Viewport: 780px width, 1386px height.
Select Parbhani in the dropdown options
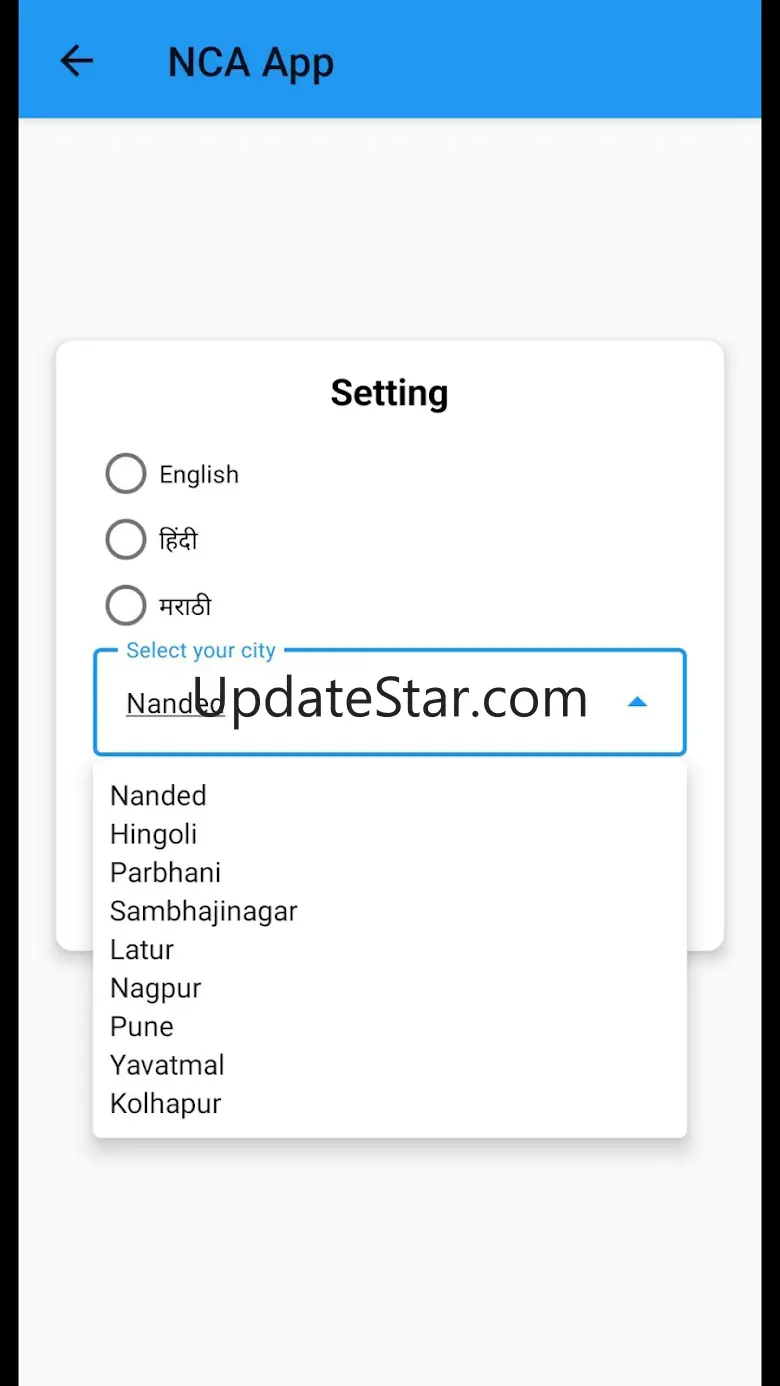(x=165, y=873)
